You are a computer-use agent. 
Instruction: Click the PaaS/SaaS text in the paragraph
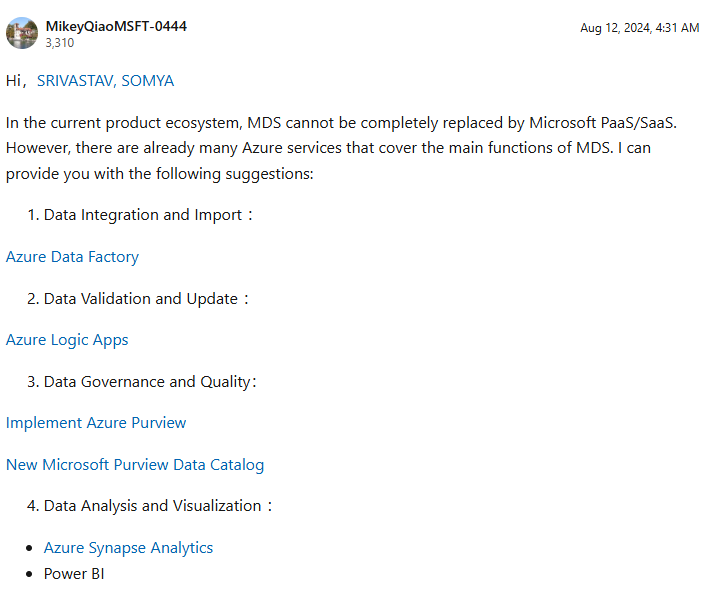point(643,123)
